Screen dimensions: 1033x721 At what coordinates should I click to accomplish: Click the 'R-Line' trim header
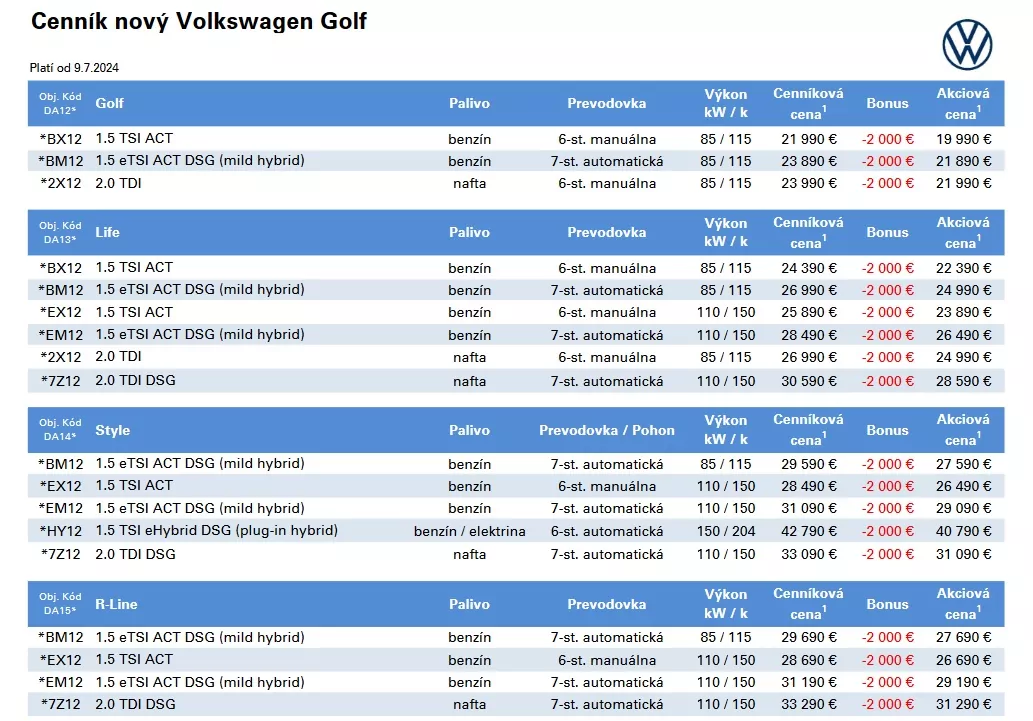(116, 604)
